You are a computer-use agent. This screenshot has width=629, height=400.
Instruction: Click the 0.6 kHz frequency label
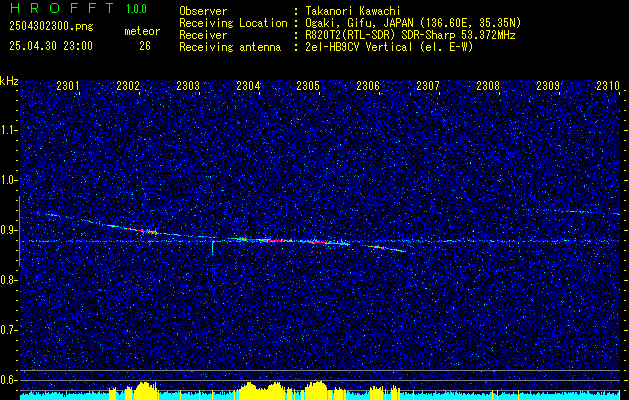click(8, 380)
